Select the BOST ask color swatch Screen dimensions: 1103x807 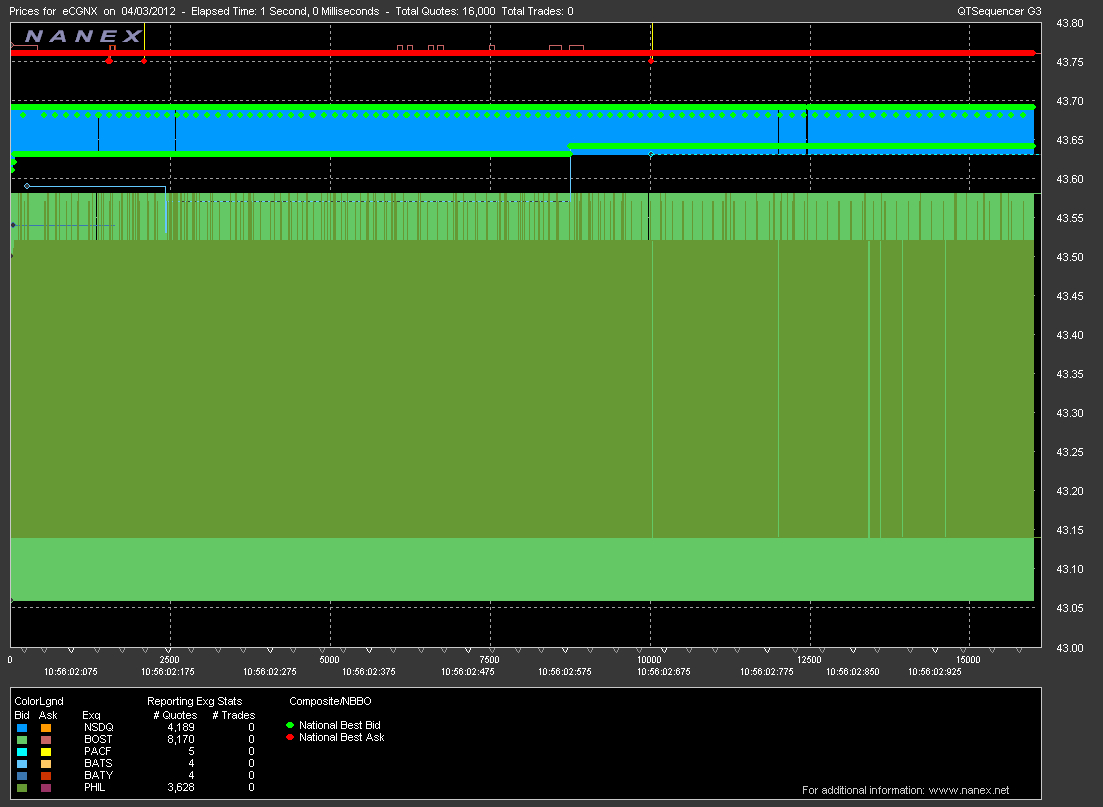coord(46,739)
